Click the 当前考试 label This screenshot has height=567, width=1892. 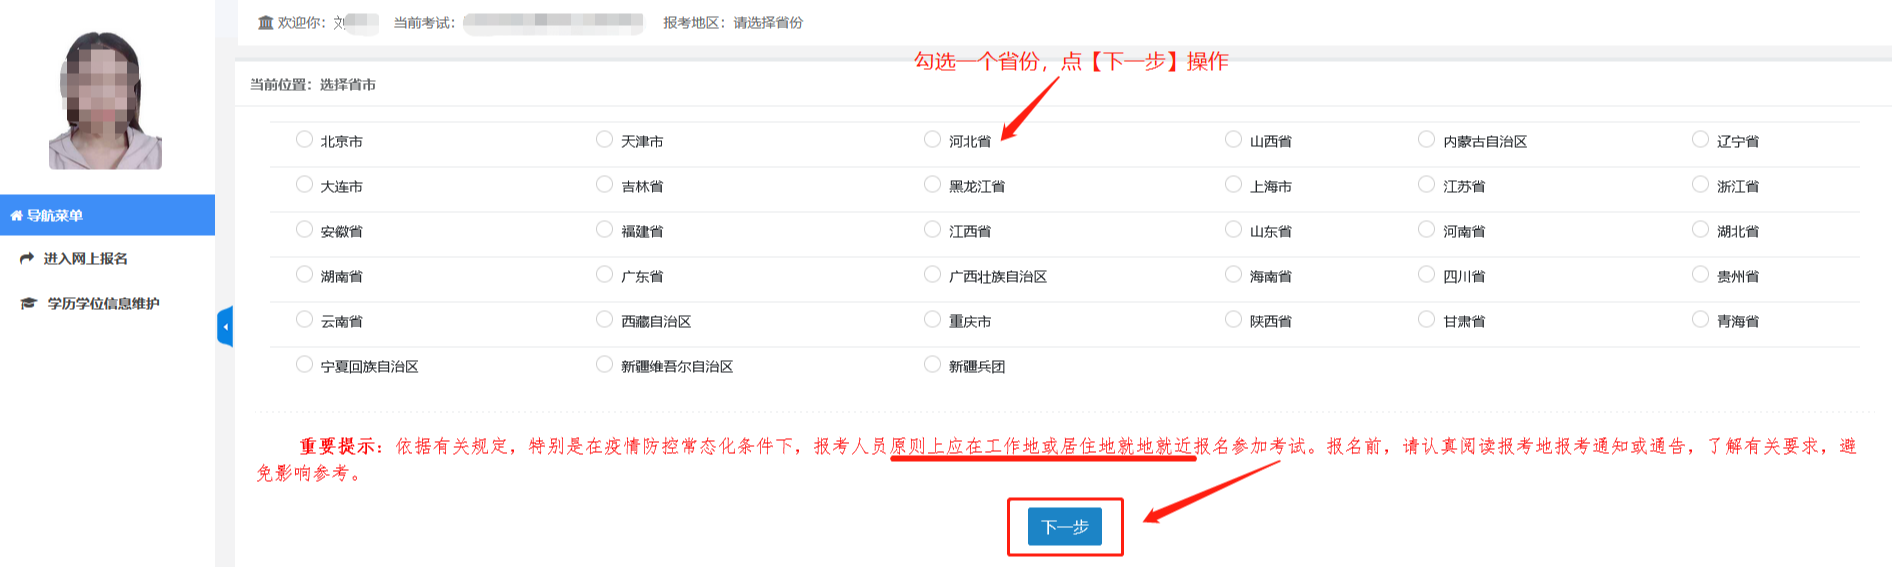pyautogui.click(x=424, y=22)
